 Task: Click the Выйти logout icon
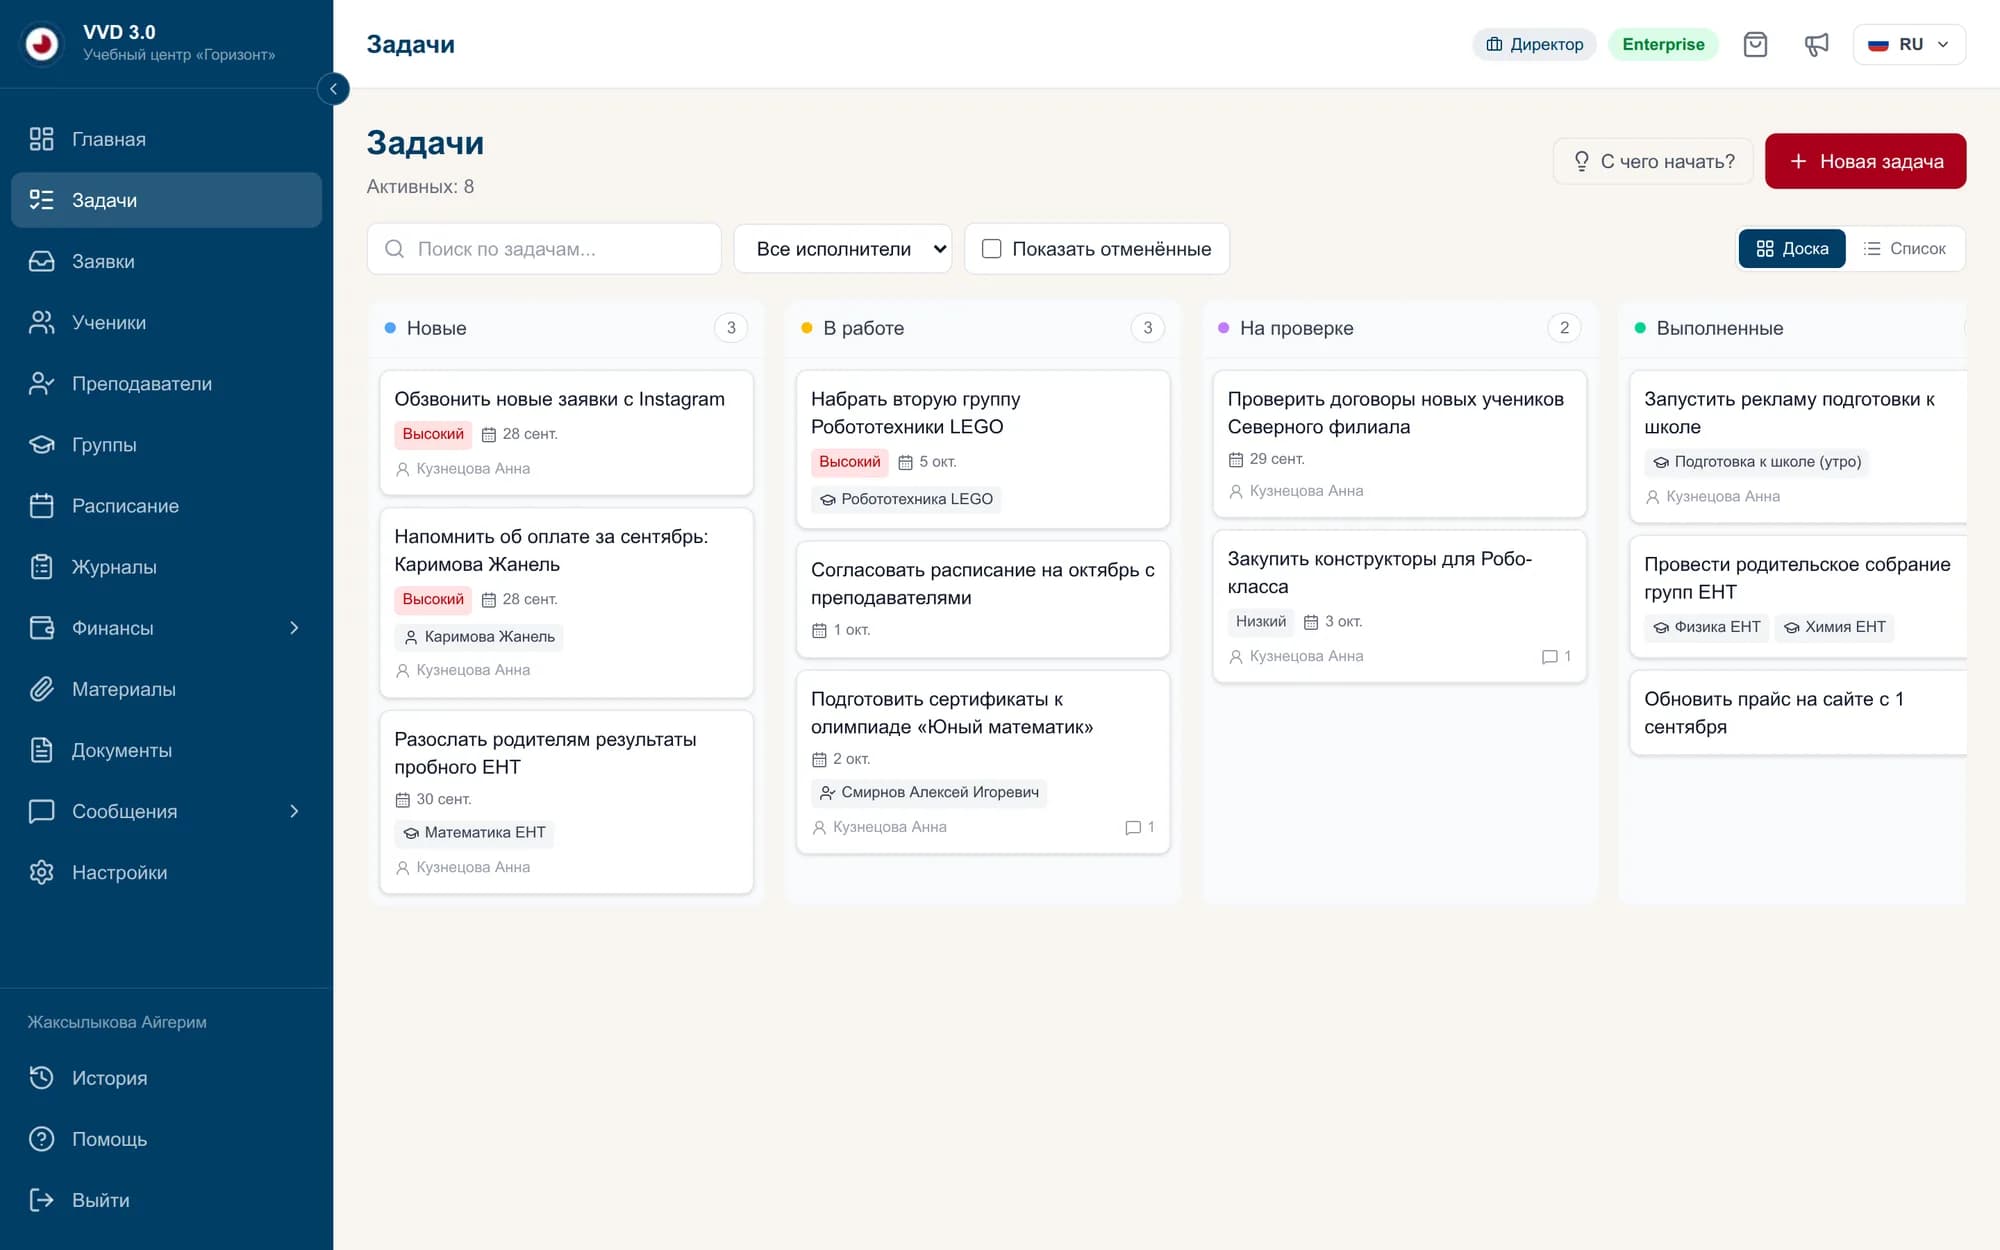41,1200
